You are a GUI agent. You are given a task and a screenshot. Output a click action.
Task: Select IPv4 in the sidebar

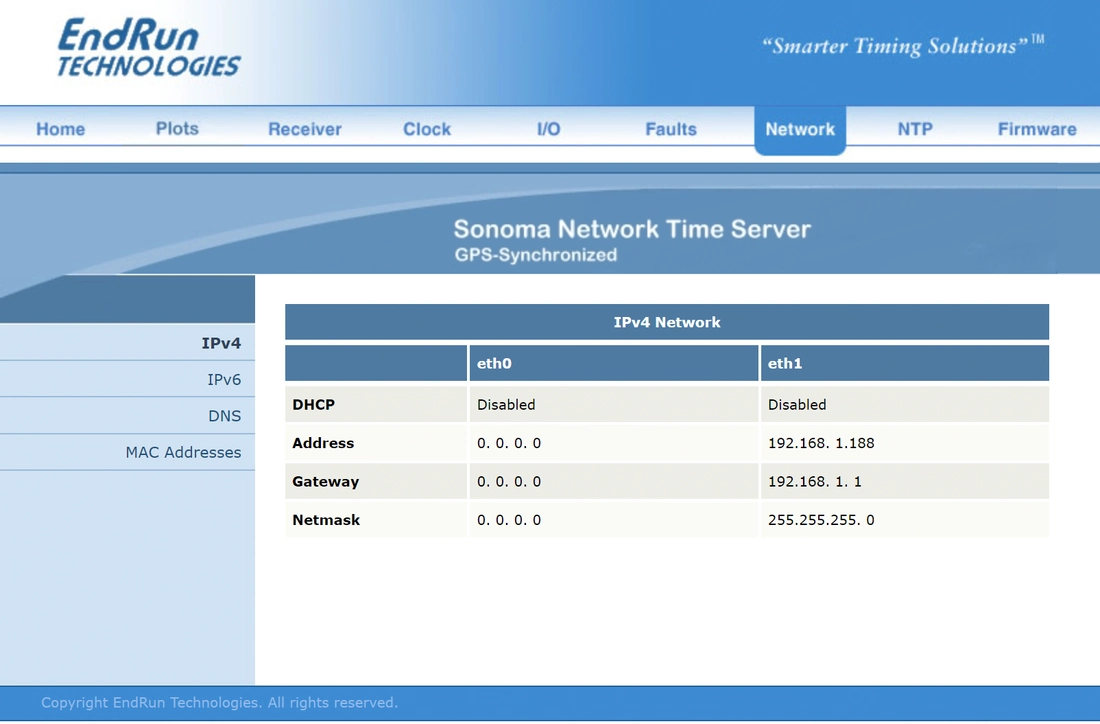[127, 343]
